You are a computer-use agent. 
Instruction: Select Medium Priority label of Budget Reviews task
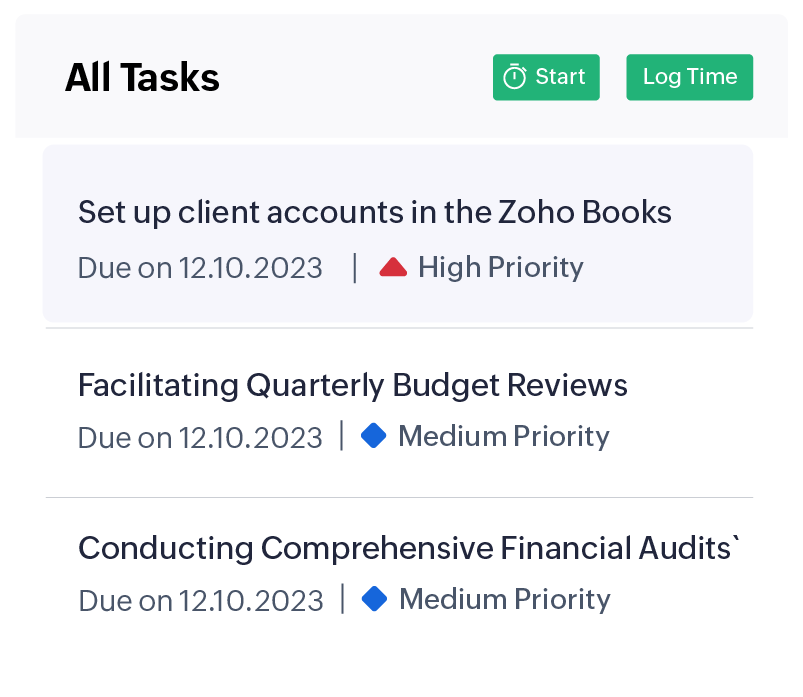tap(503, 436)
